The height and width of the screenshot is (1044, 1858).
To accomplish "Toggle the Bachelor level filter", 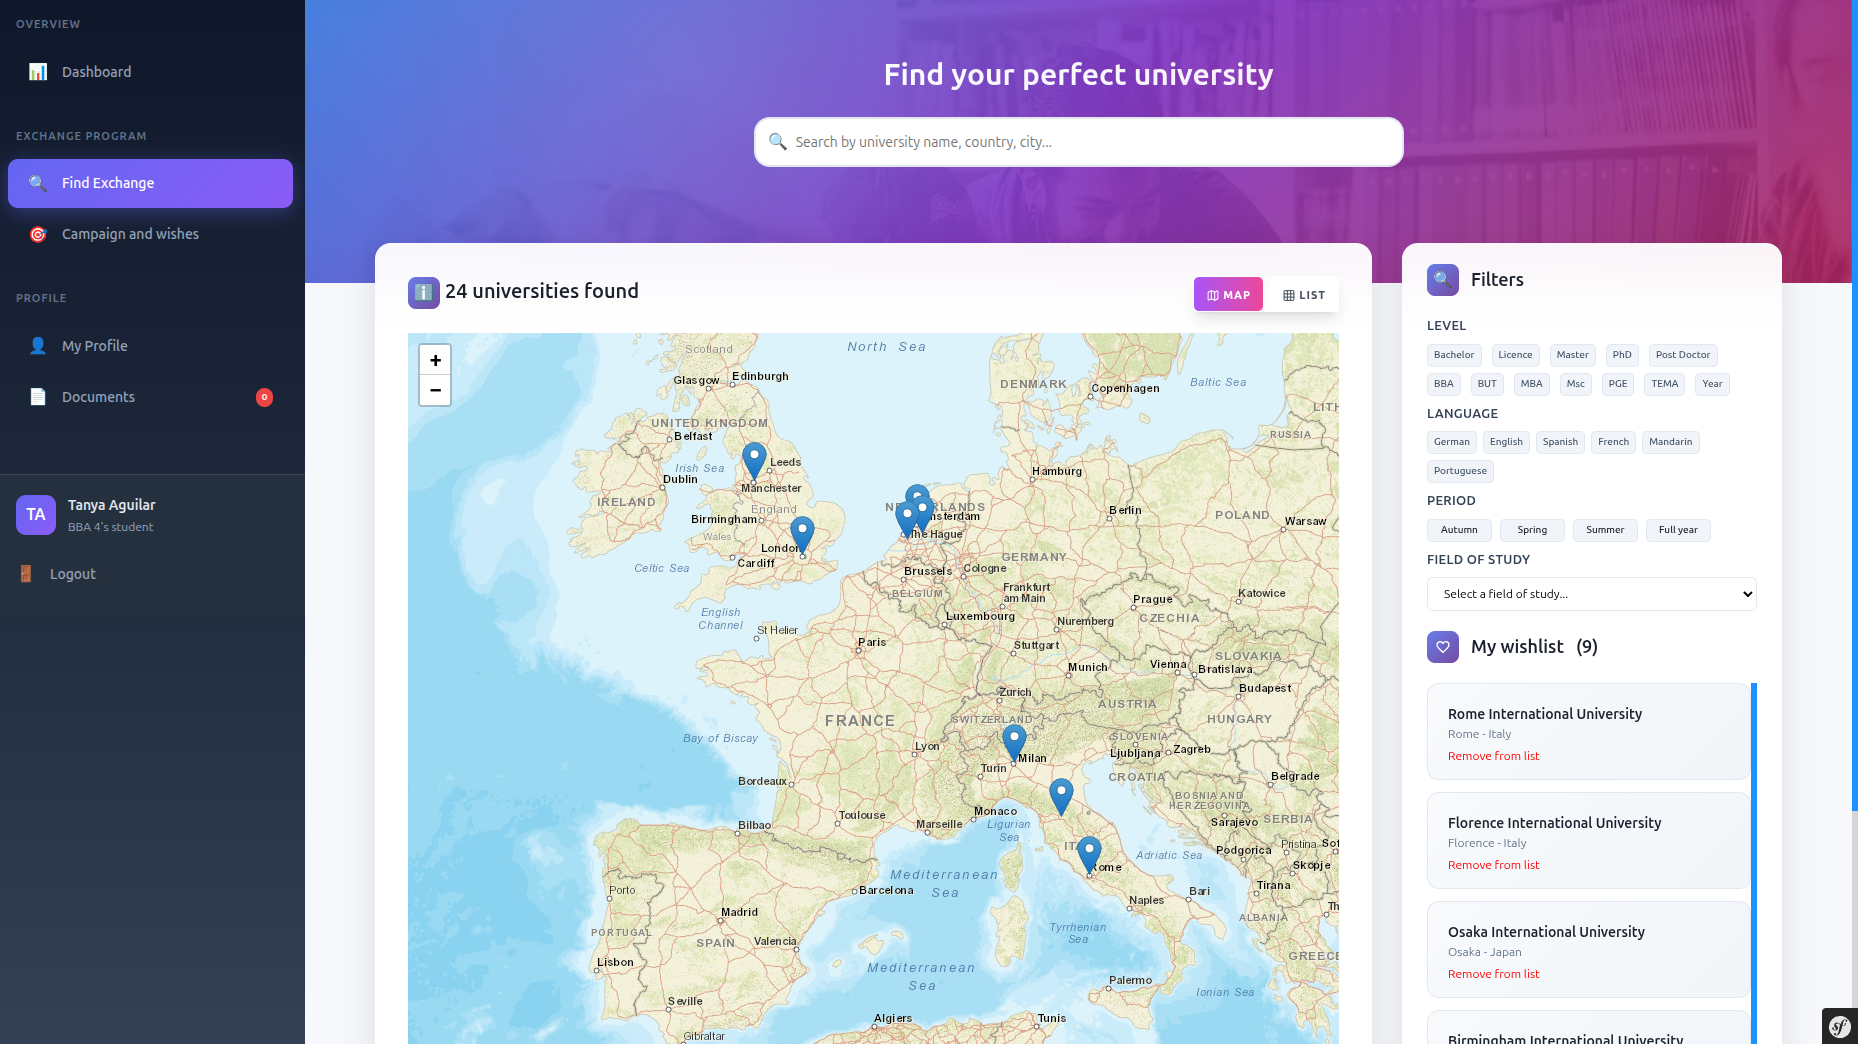I will [x=1454, y=355].
